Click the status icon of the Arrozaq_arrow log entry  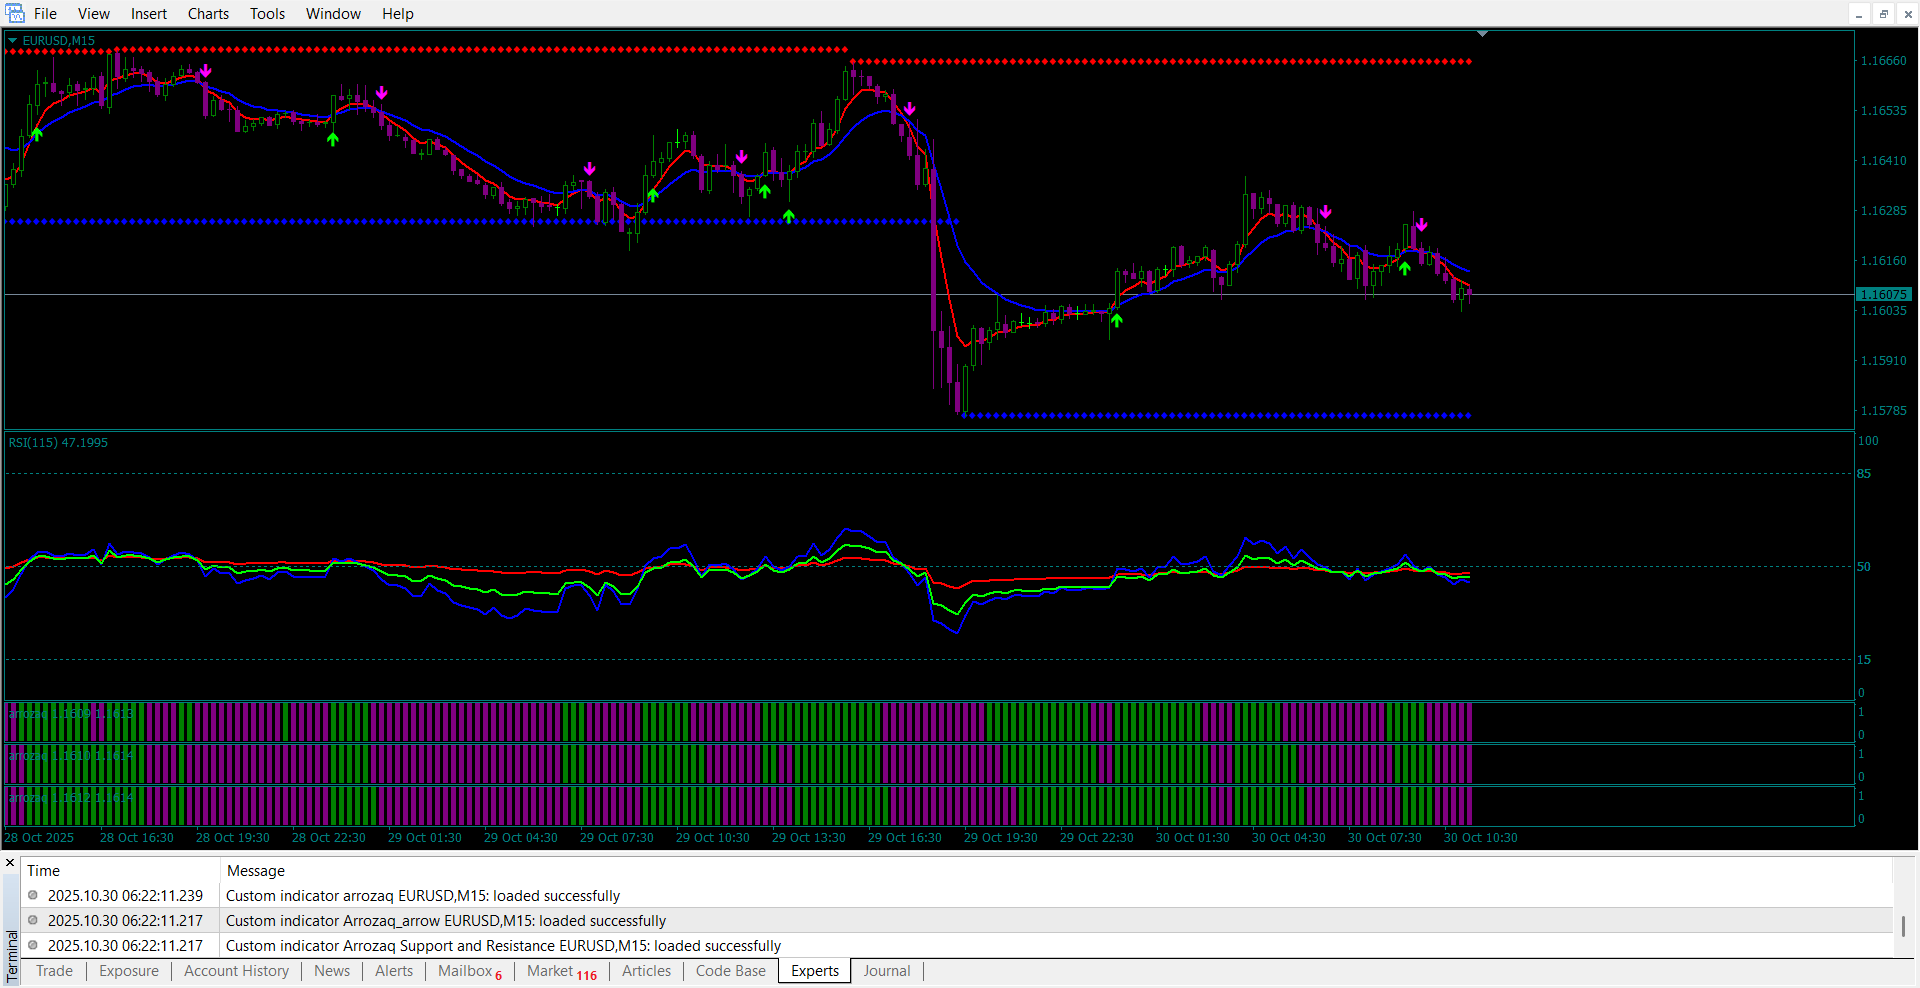click(33, 920)
